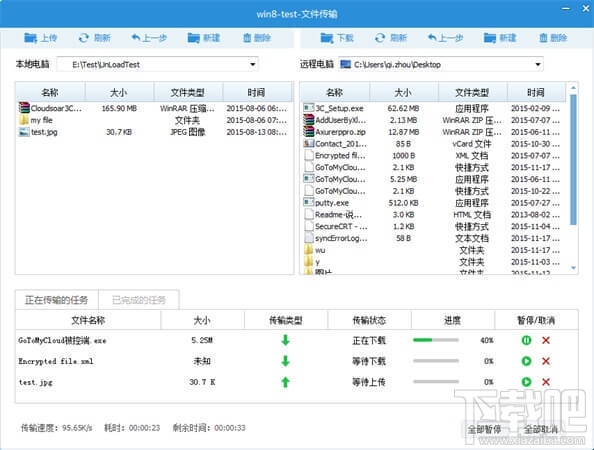The width and height of the screenshot is (594, 450).
Task: Click the transfer list File Name header
Action: pyautogui.click(x=88, y=320)
